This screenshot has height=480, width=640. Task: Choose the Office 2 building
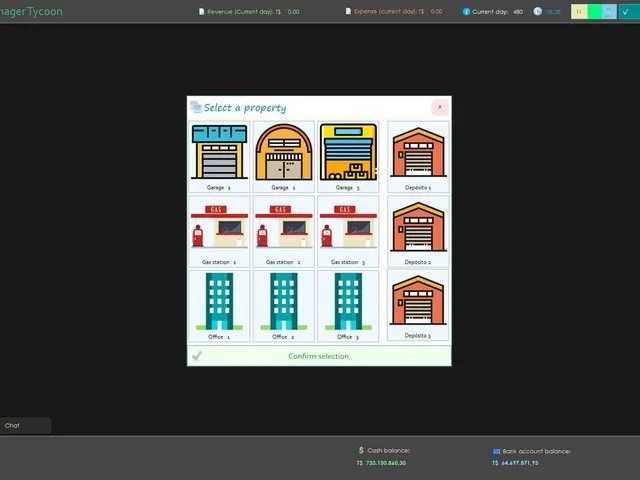click(284, 306)
